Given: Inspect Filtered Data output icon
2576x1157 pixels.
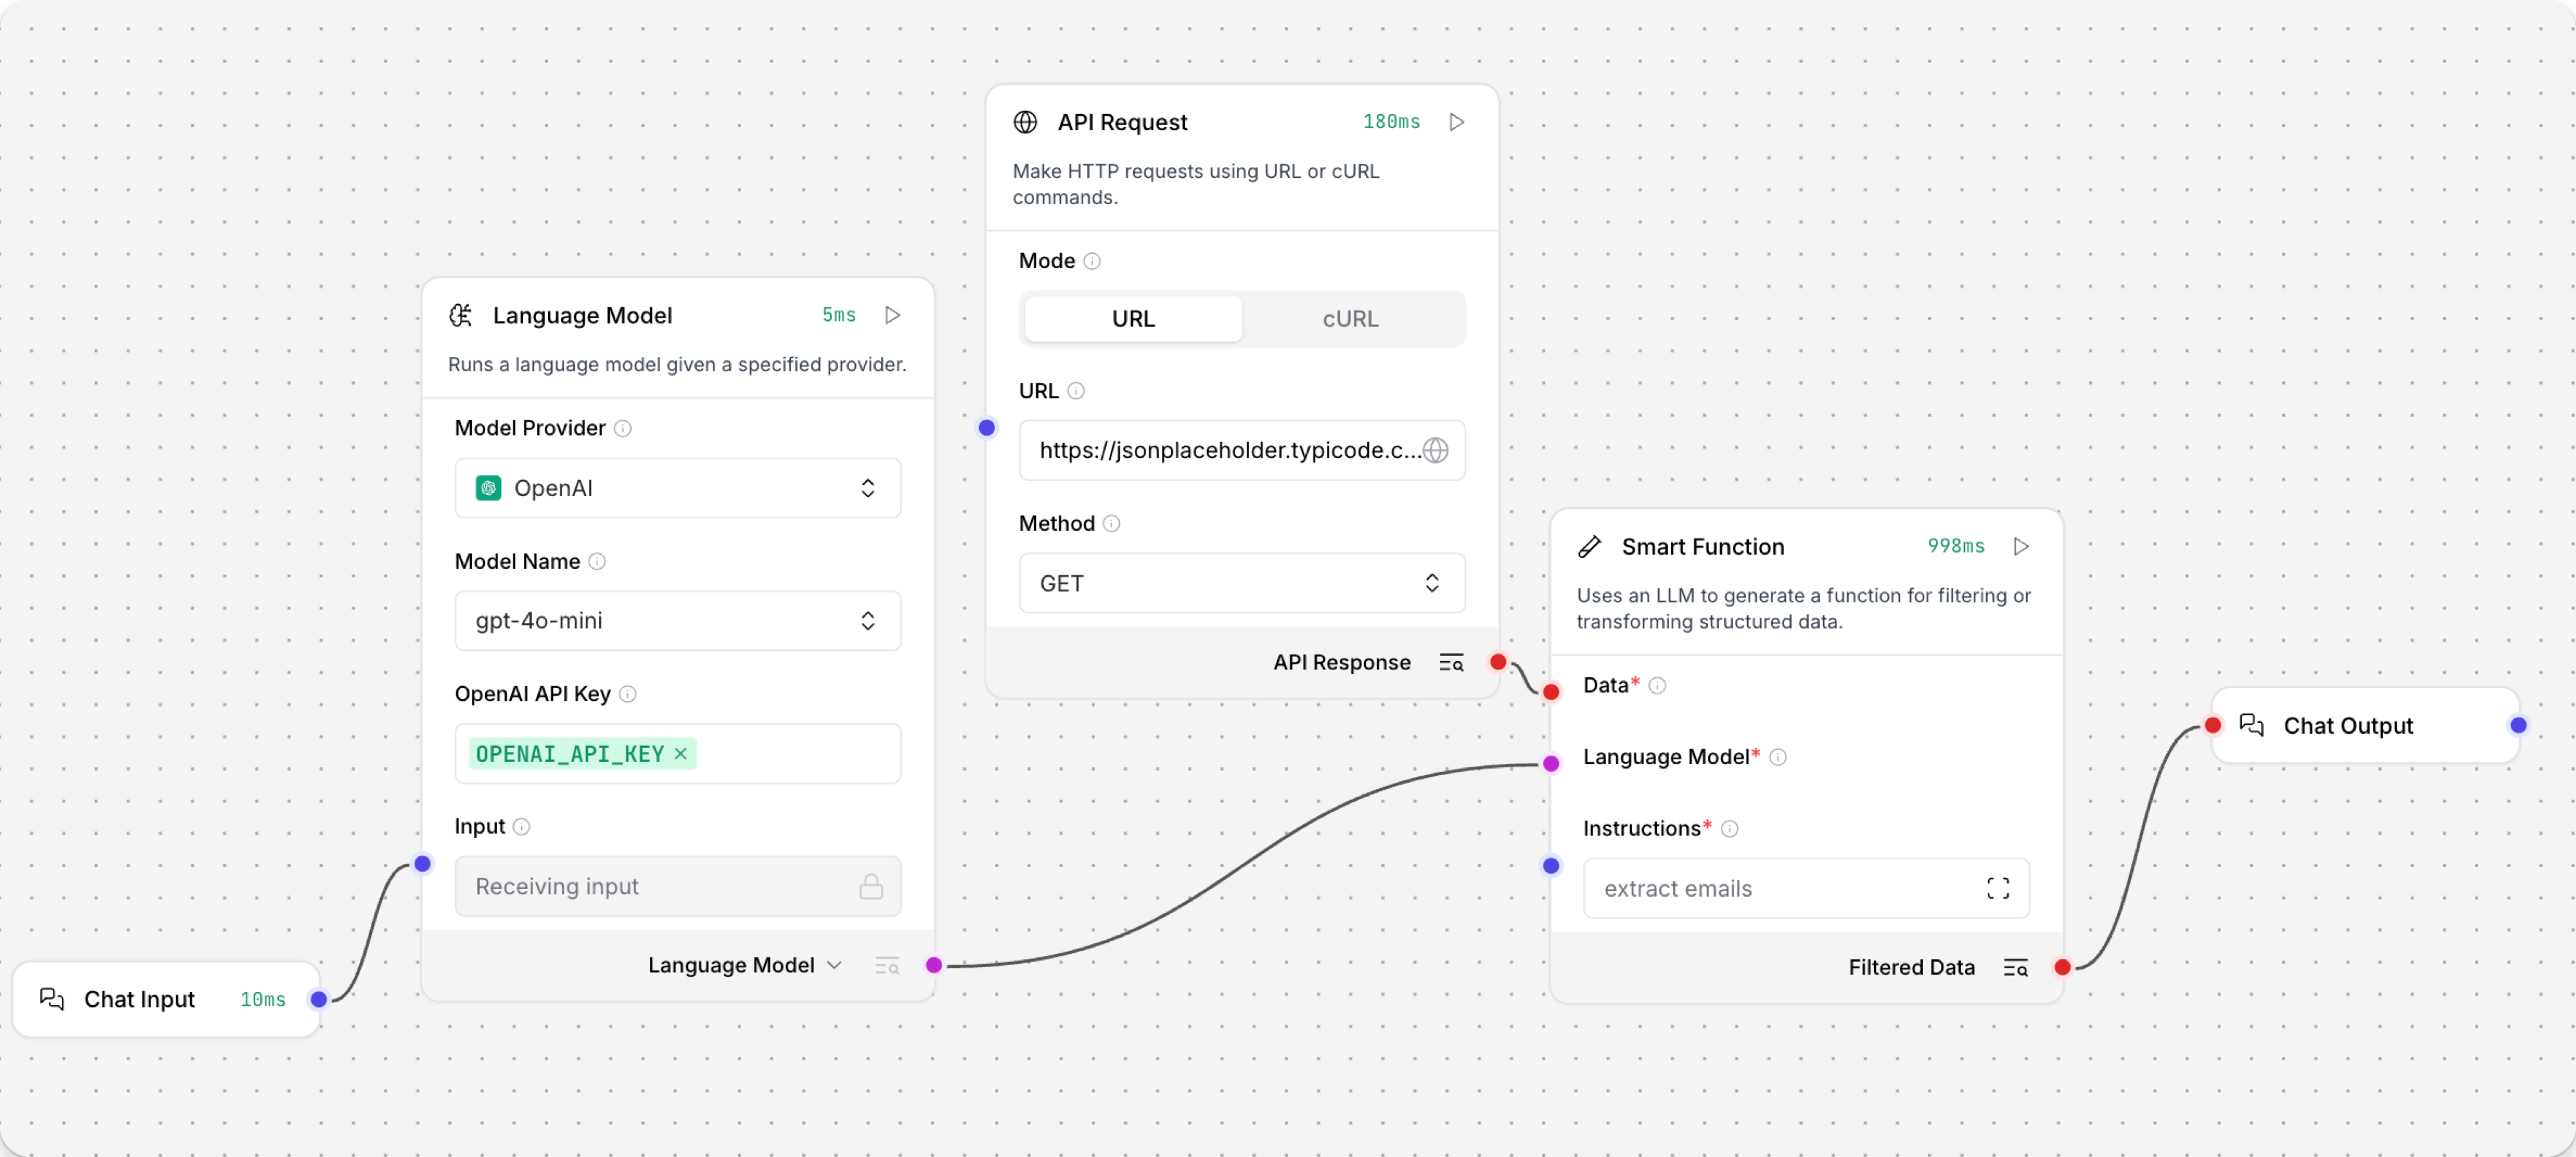Looking at the screenshot, I should coord(2015,967).
